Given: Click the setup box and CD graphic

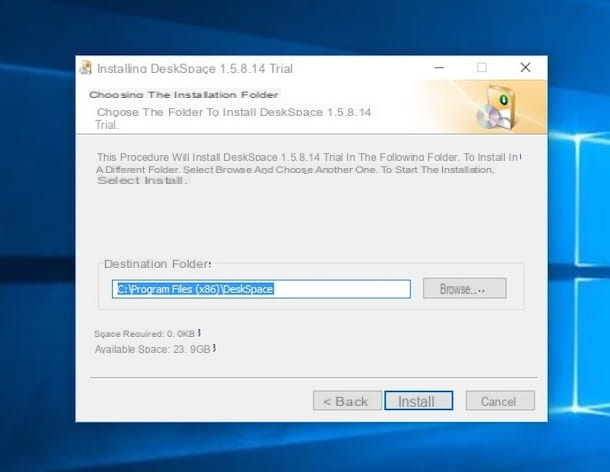Looking at the screenshot, I should 497,107.
